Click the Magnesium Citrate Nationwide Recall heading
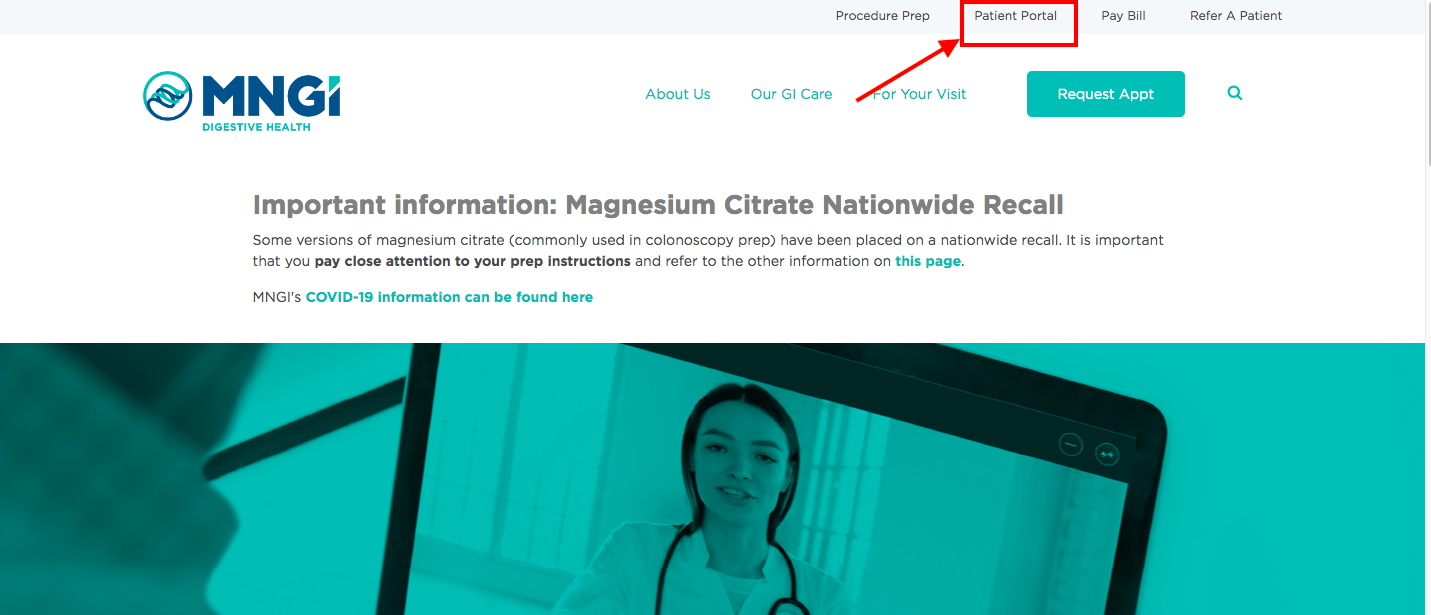This screenshot has height=615, width=1431. (x=658, y=205)
